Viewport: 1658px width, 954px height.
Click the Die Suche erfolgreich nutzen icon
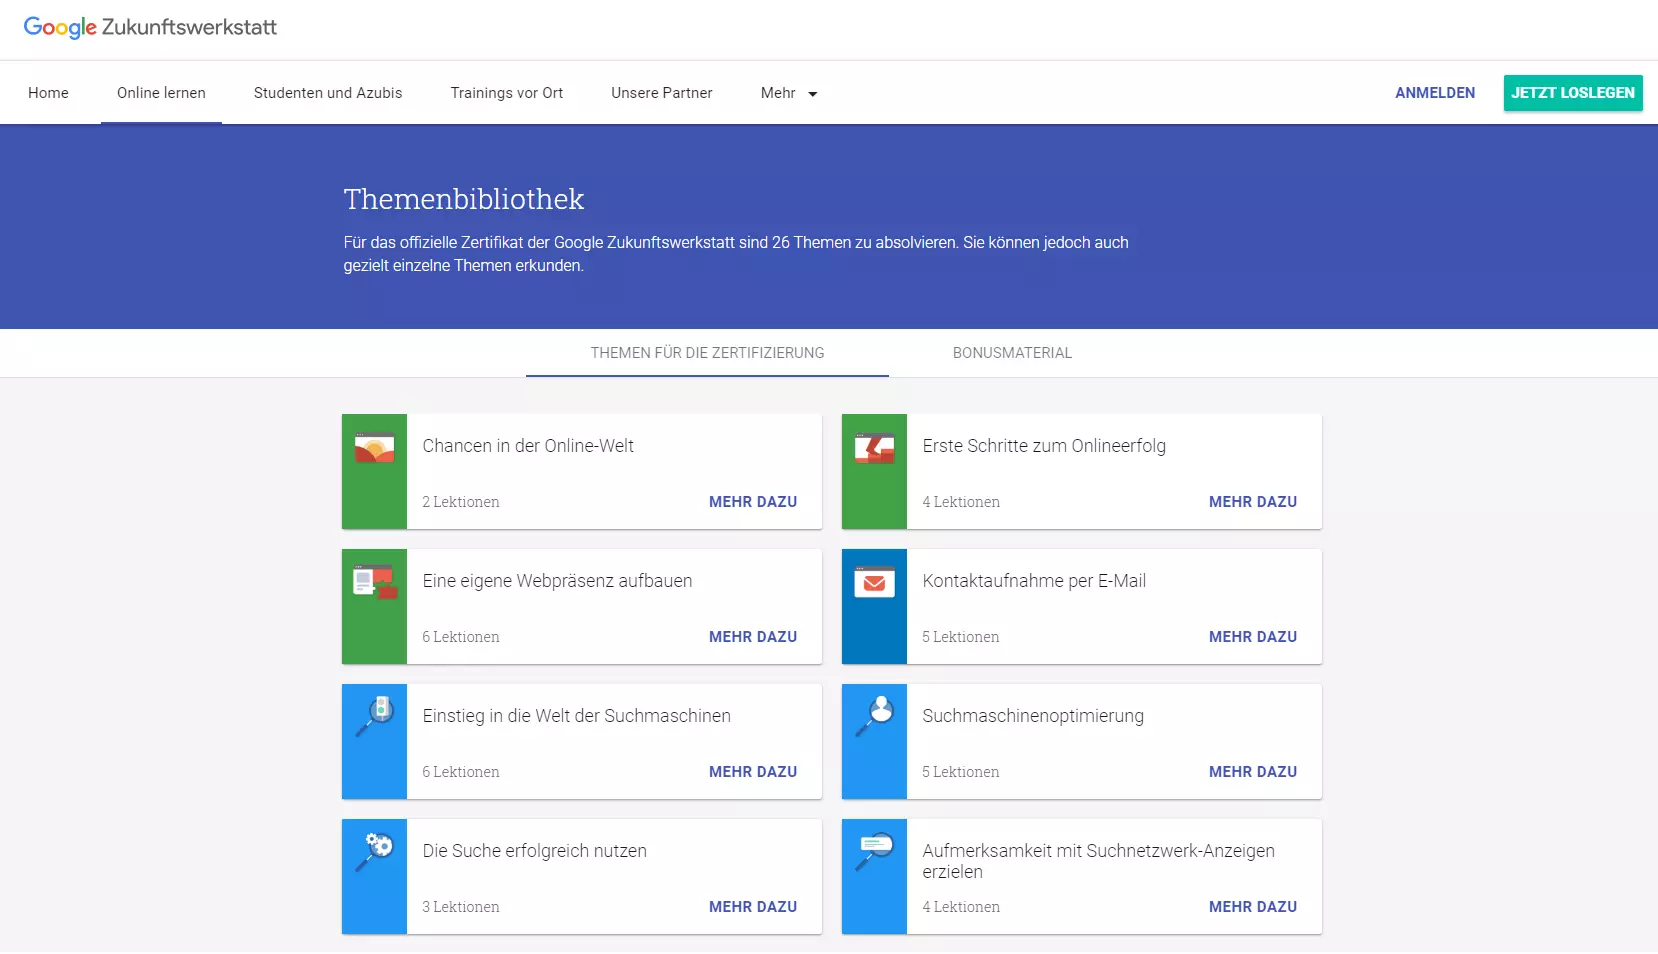click(x=374, y=851)
